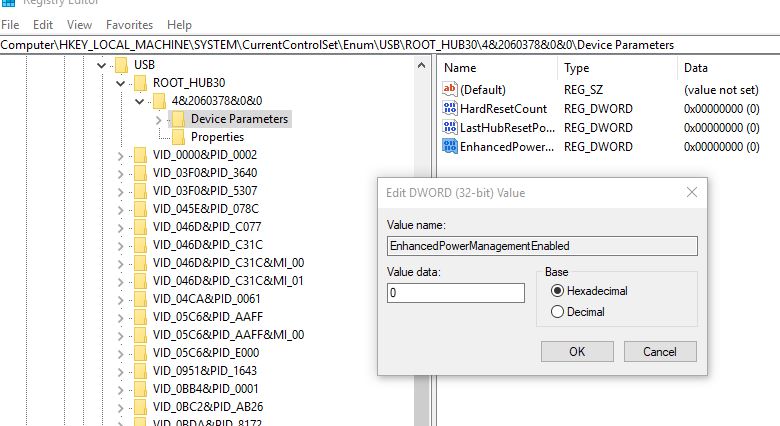Click the registry path address bar
Screen dimensions: 780x426
pyautogui.click(x=390, y=45)
